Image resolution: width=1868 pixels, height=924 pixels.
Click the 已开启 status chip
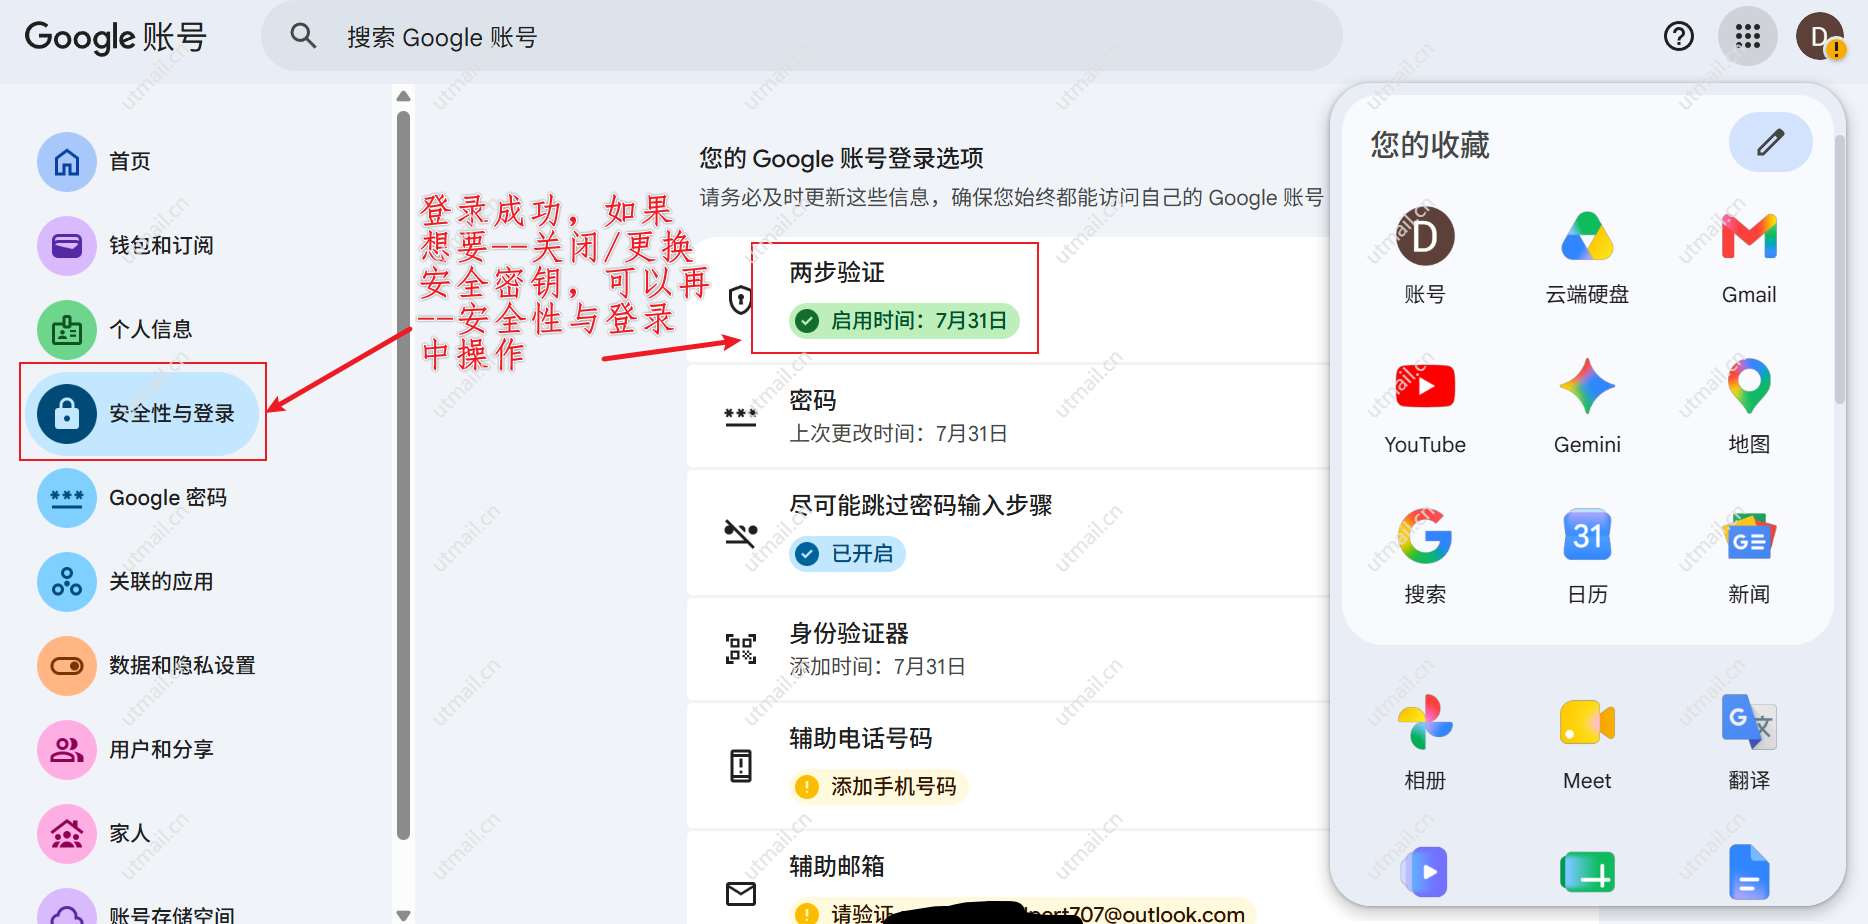click(x=848, y=553)
